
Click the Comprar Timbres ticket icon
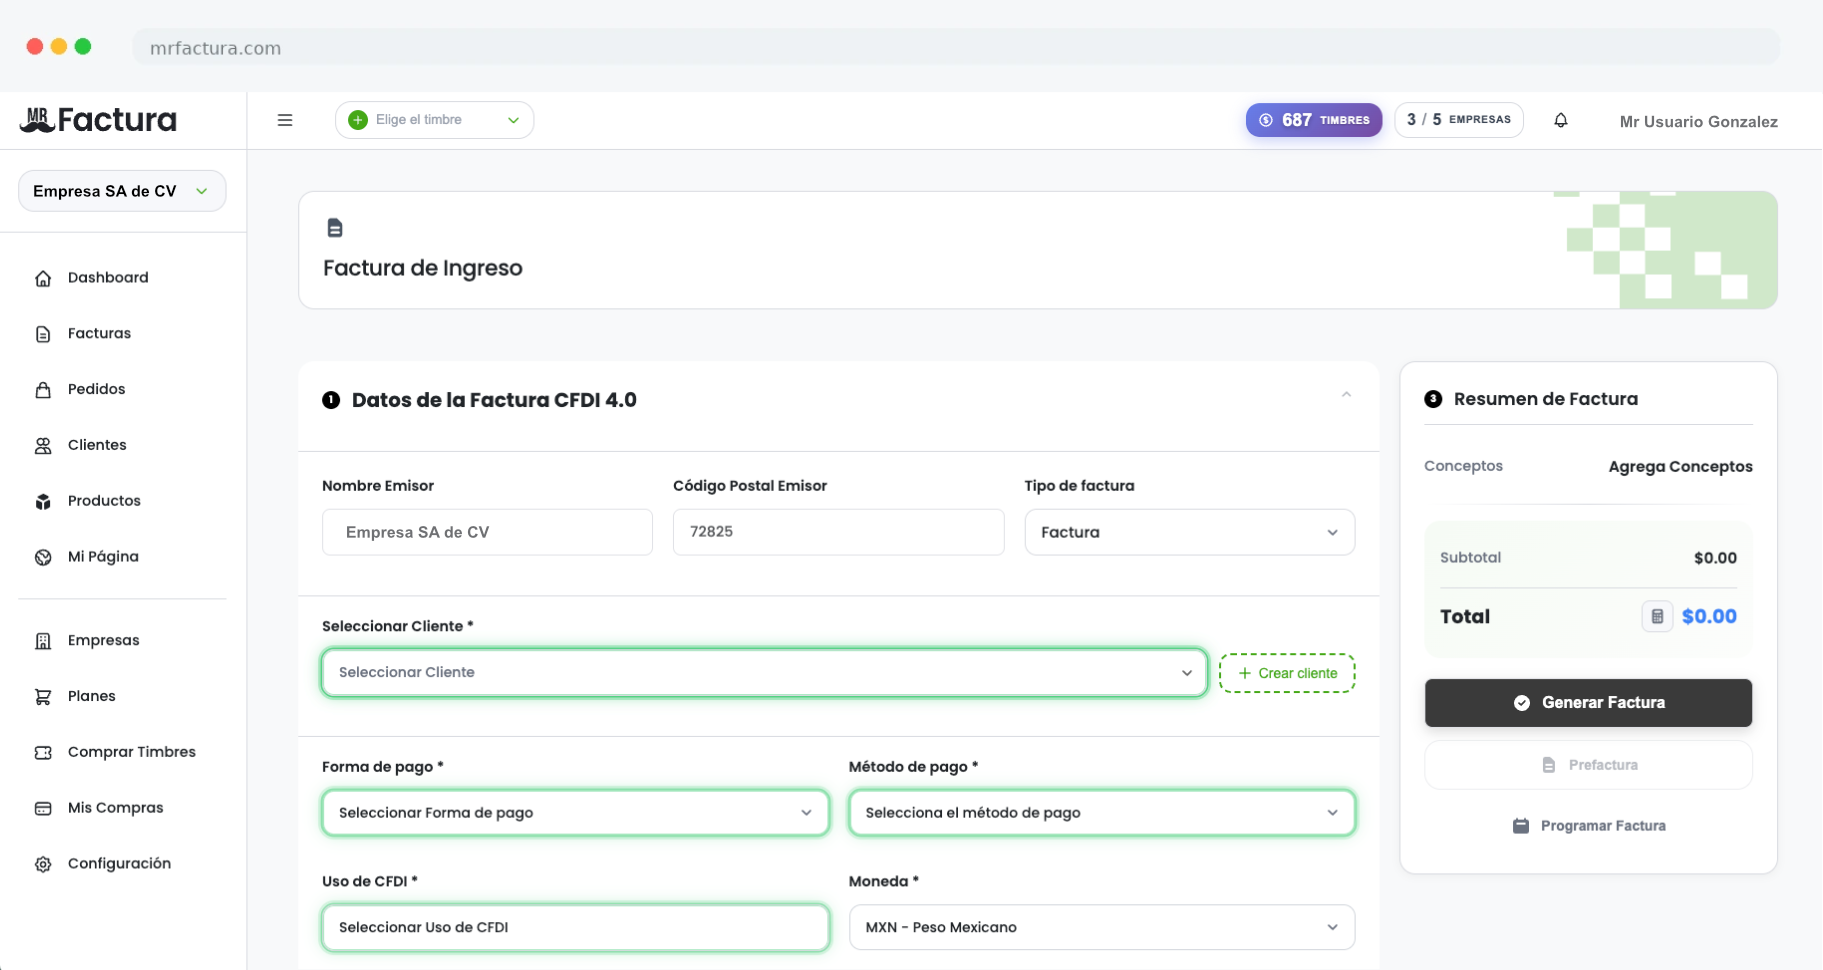[43, 752]
